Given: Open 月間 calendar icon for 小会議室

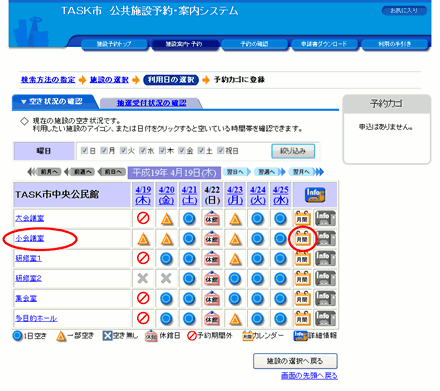Looking at the screenshot, I should click(x=302, y=238).
